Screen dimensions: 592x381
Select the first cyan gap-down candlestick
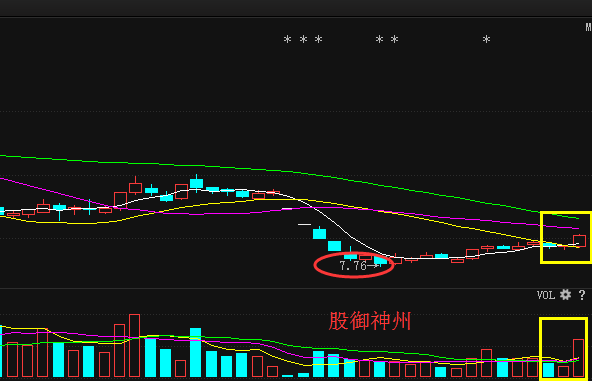(319, 233)
